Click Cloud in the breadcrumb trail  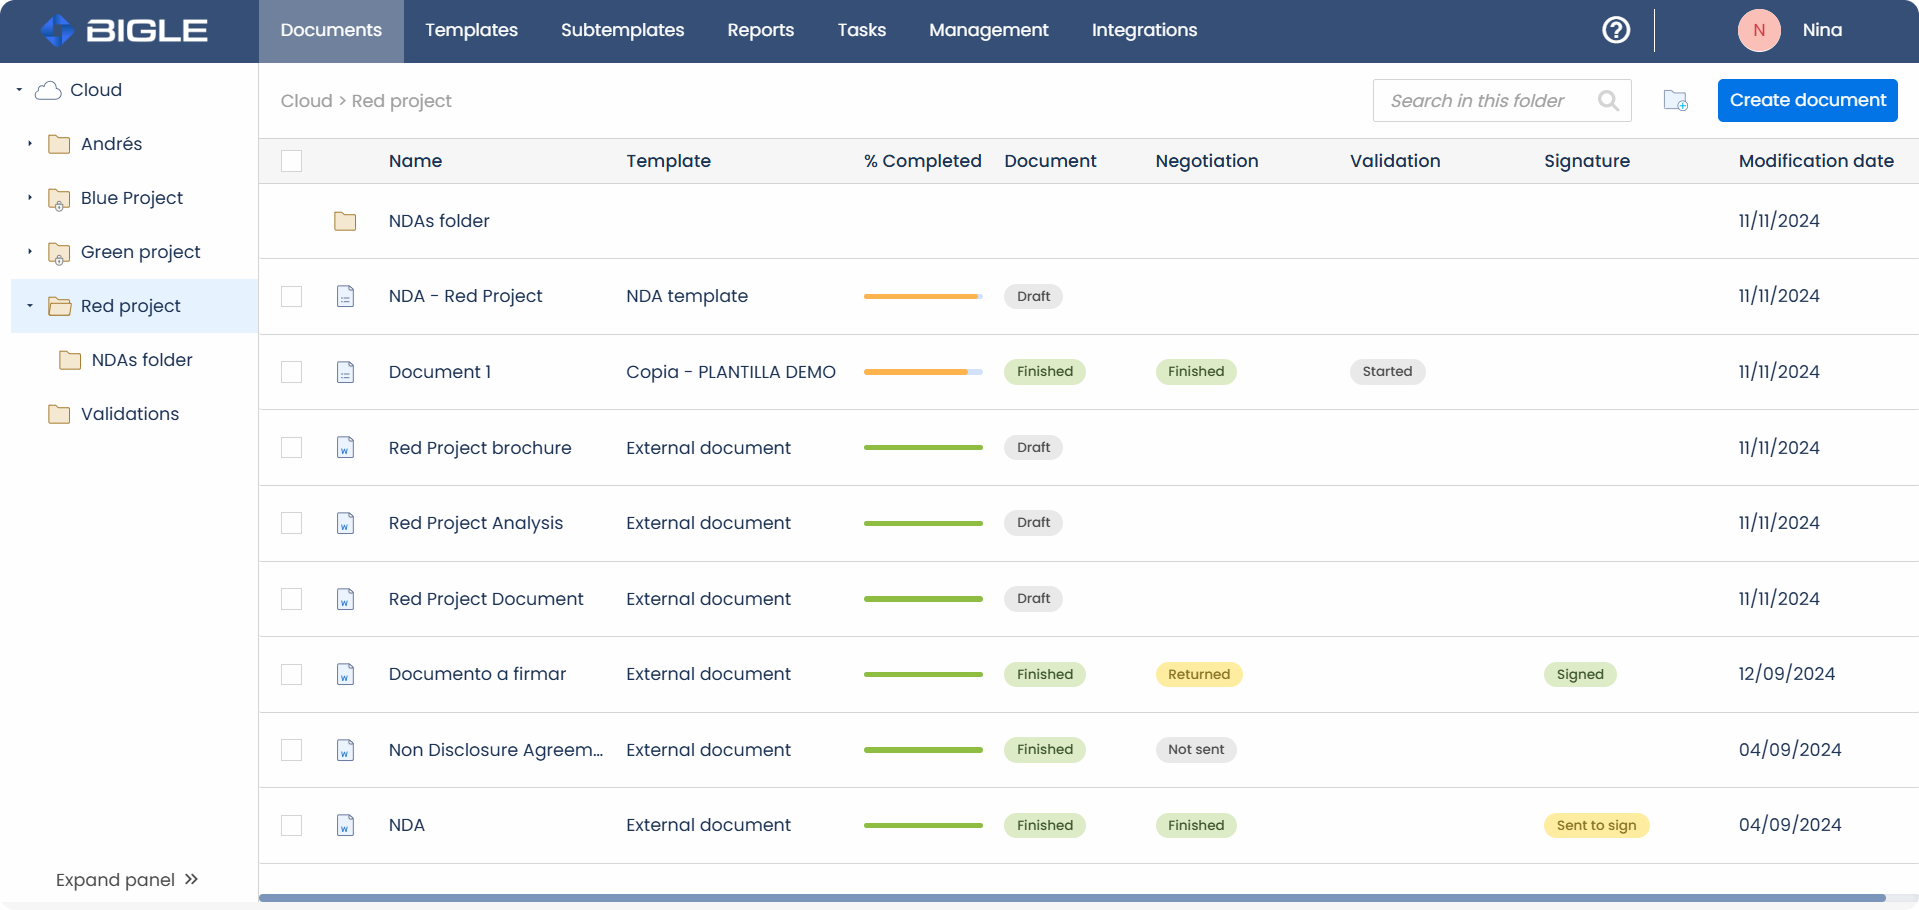(x=306, y=100)
